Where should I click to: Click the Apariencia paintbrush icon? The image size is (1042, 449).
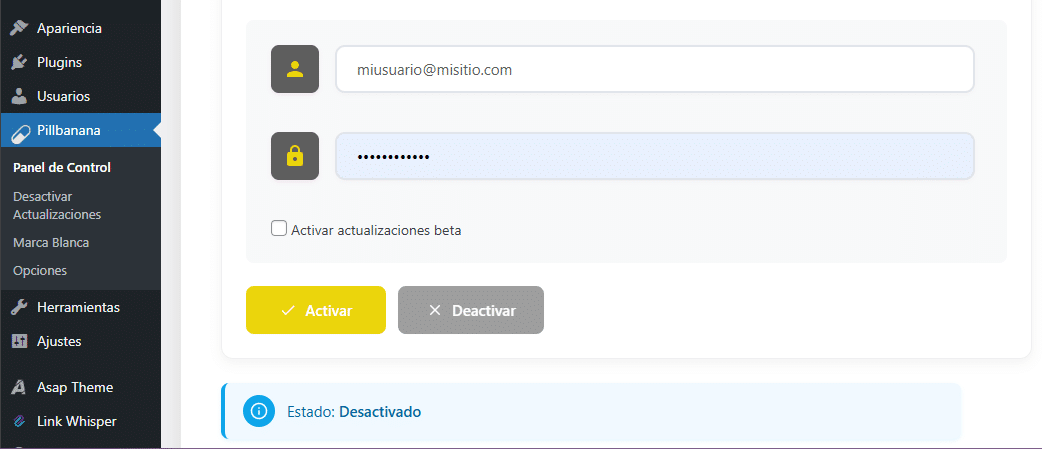pos(19,28)
